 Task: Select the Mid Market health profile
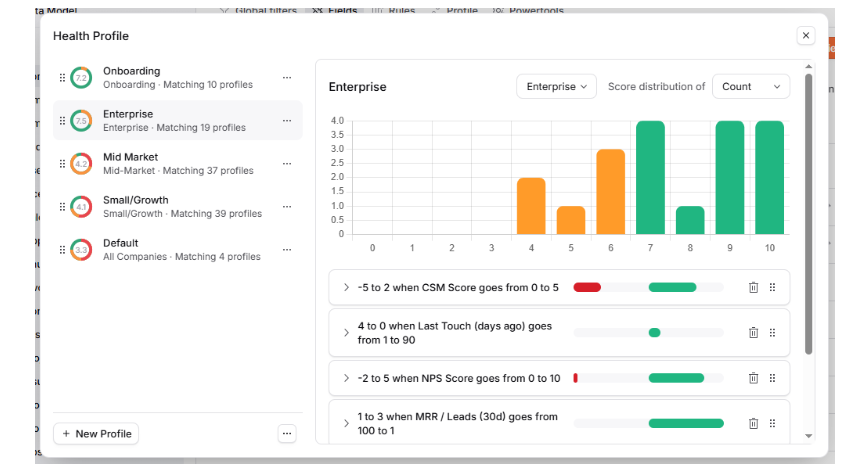click(x=178, y=163)
